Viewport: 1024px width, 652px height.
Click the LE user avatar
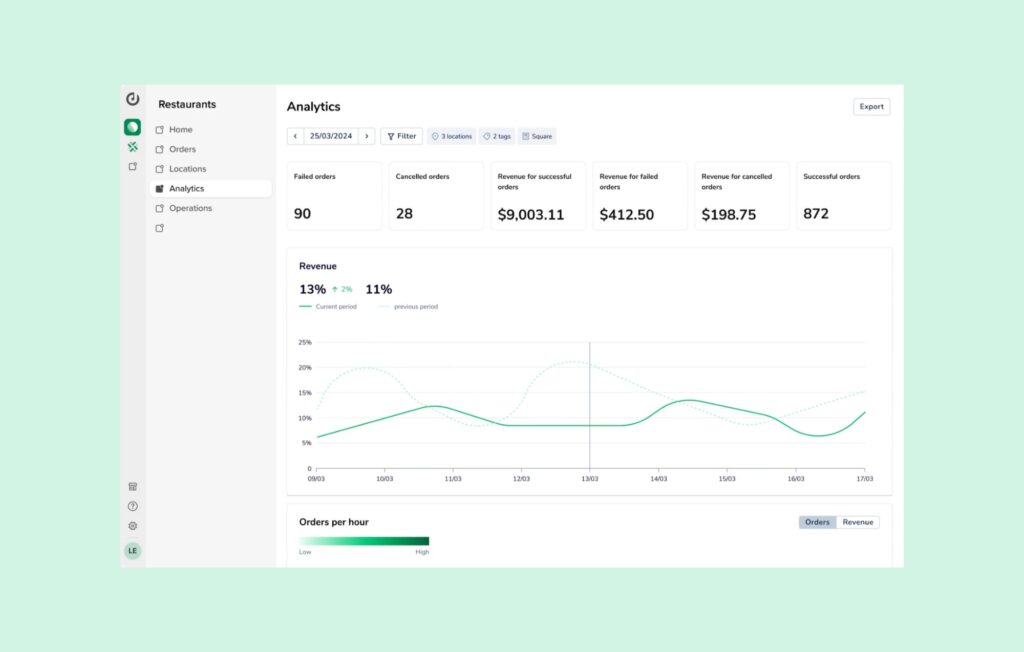(x=132, y=551)
